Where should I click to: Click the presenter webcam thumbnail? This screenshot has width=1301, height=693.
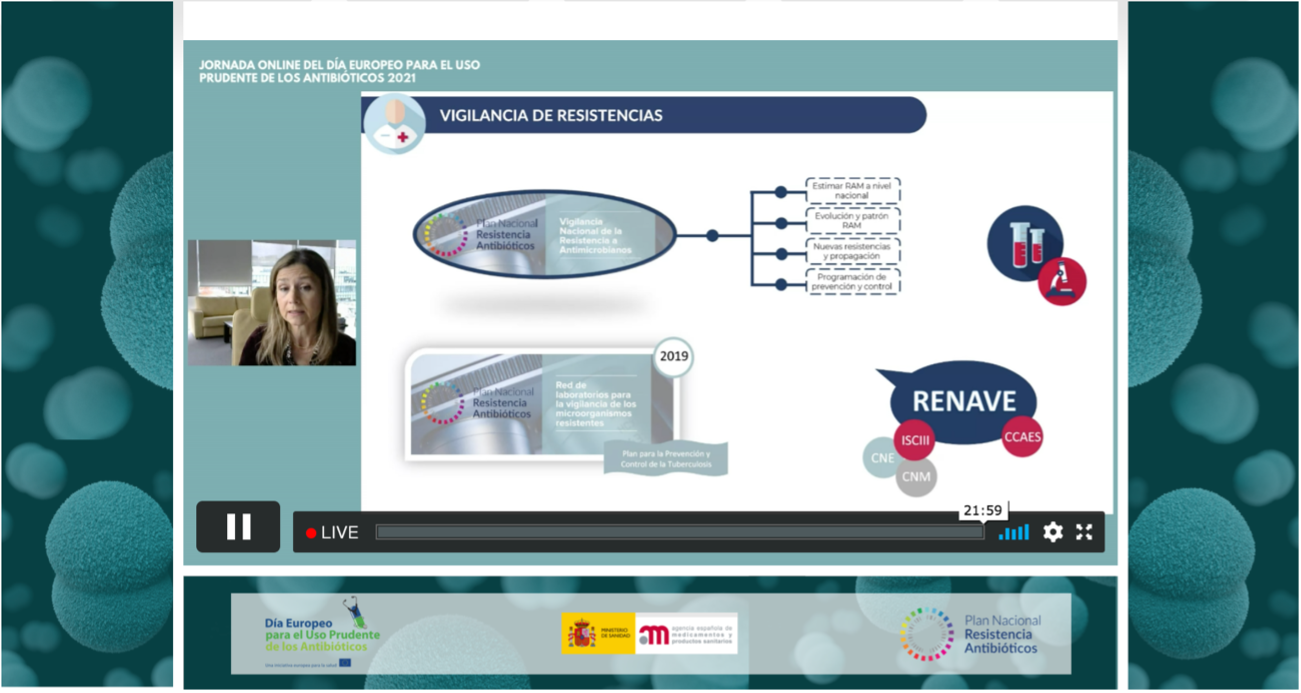pos(272,302)
